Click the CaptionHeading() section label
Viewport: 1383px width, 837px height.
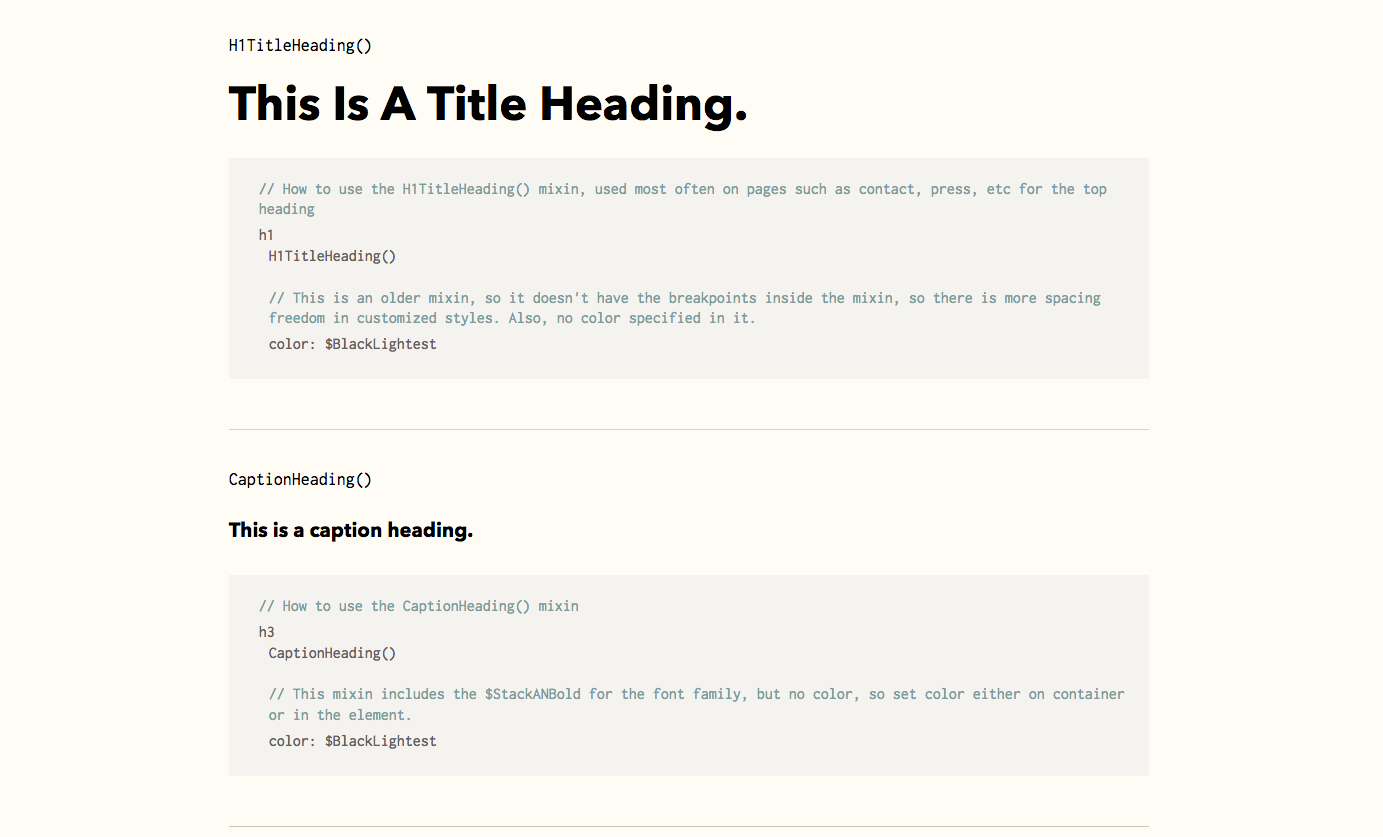(x=300, y=479)
